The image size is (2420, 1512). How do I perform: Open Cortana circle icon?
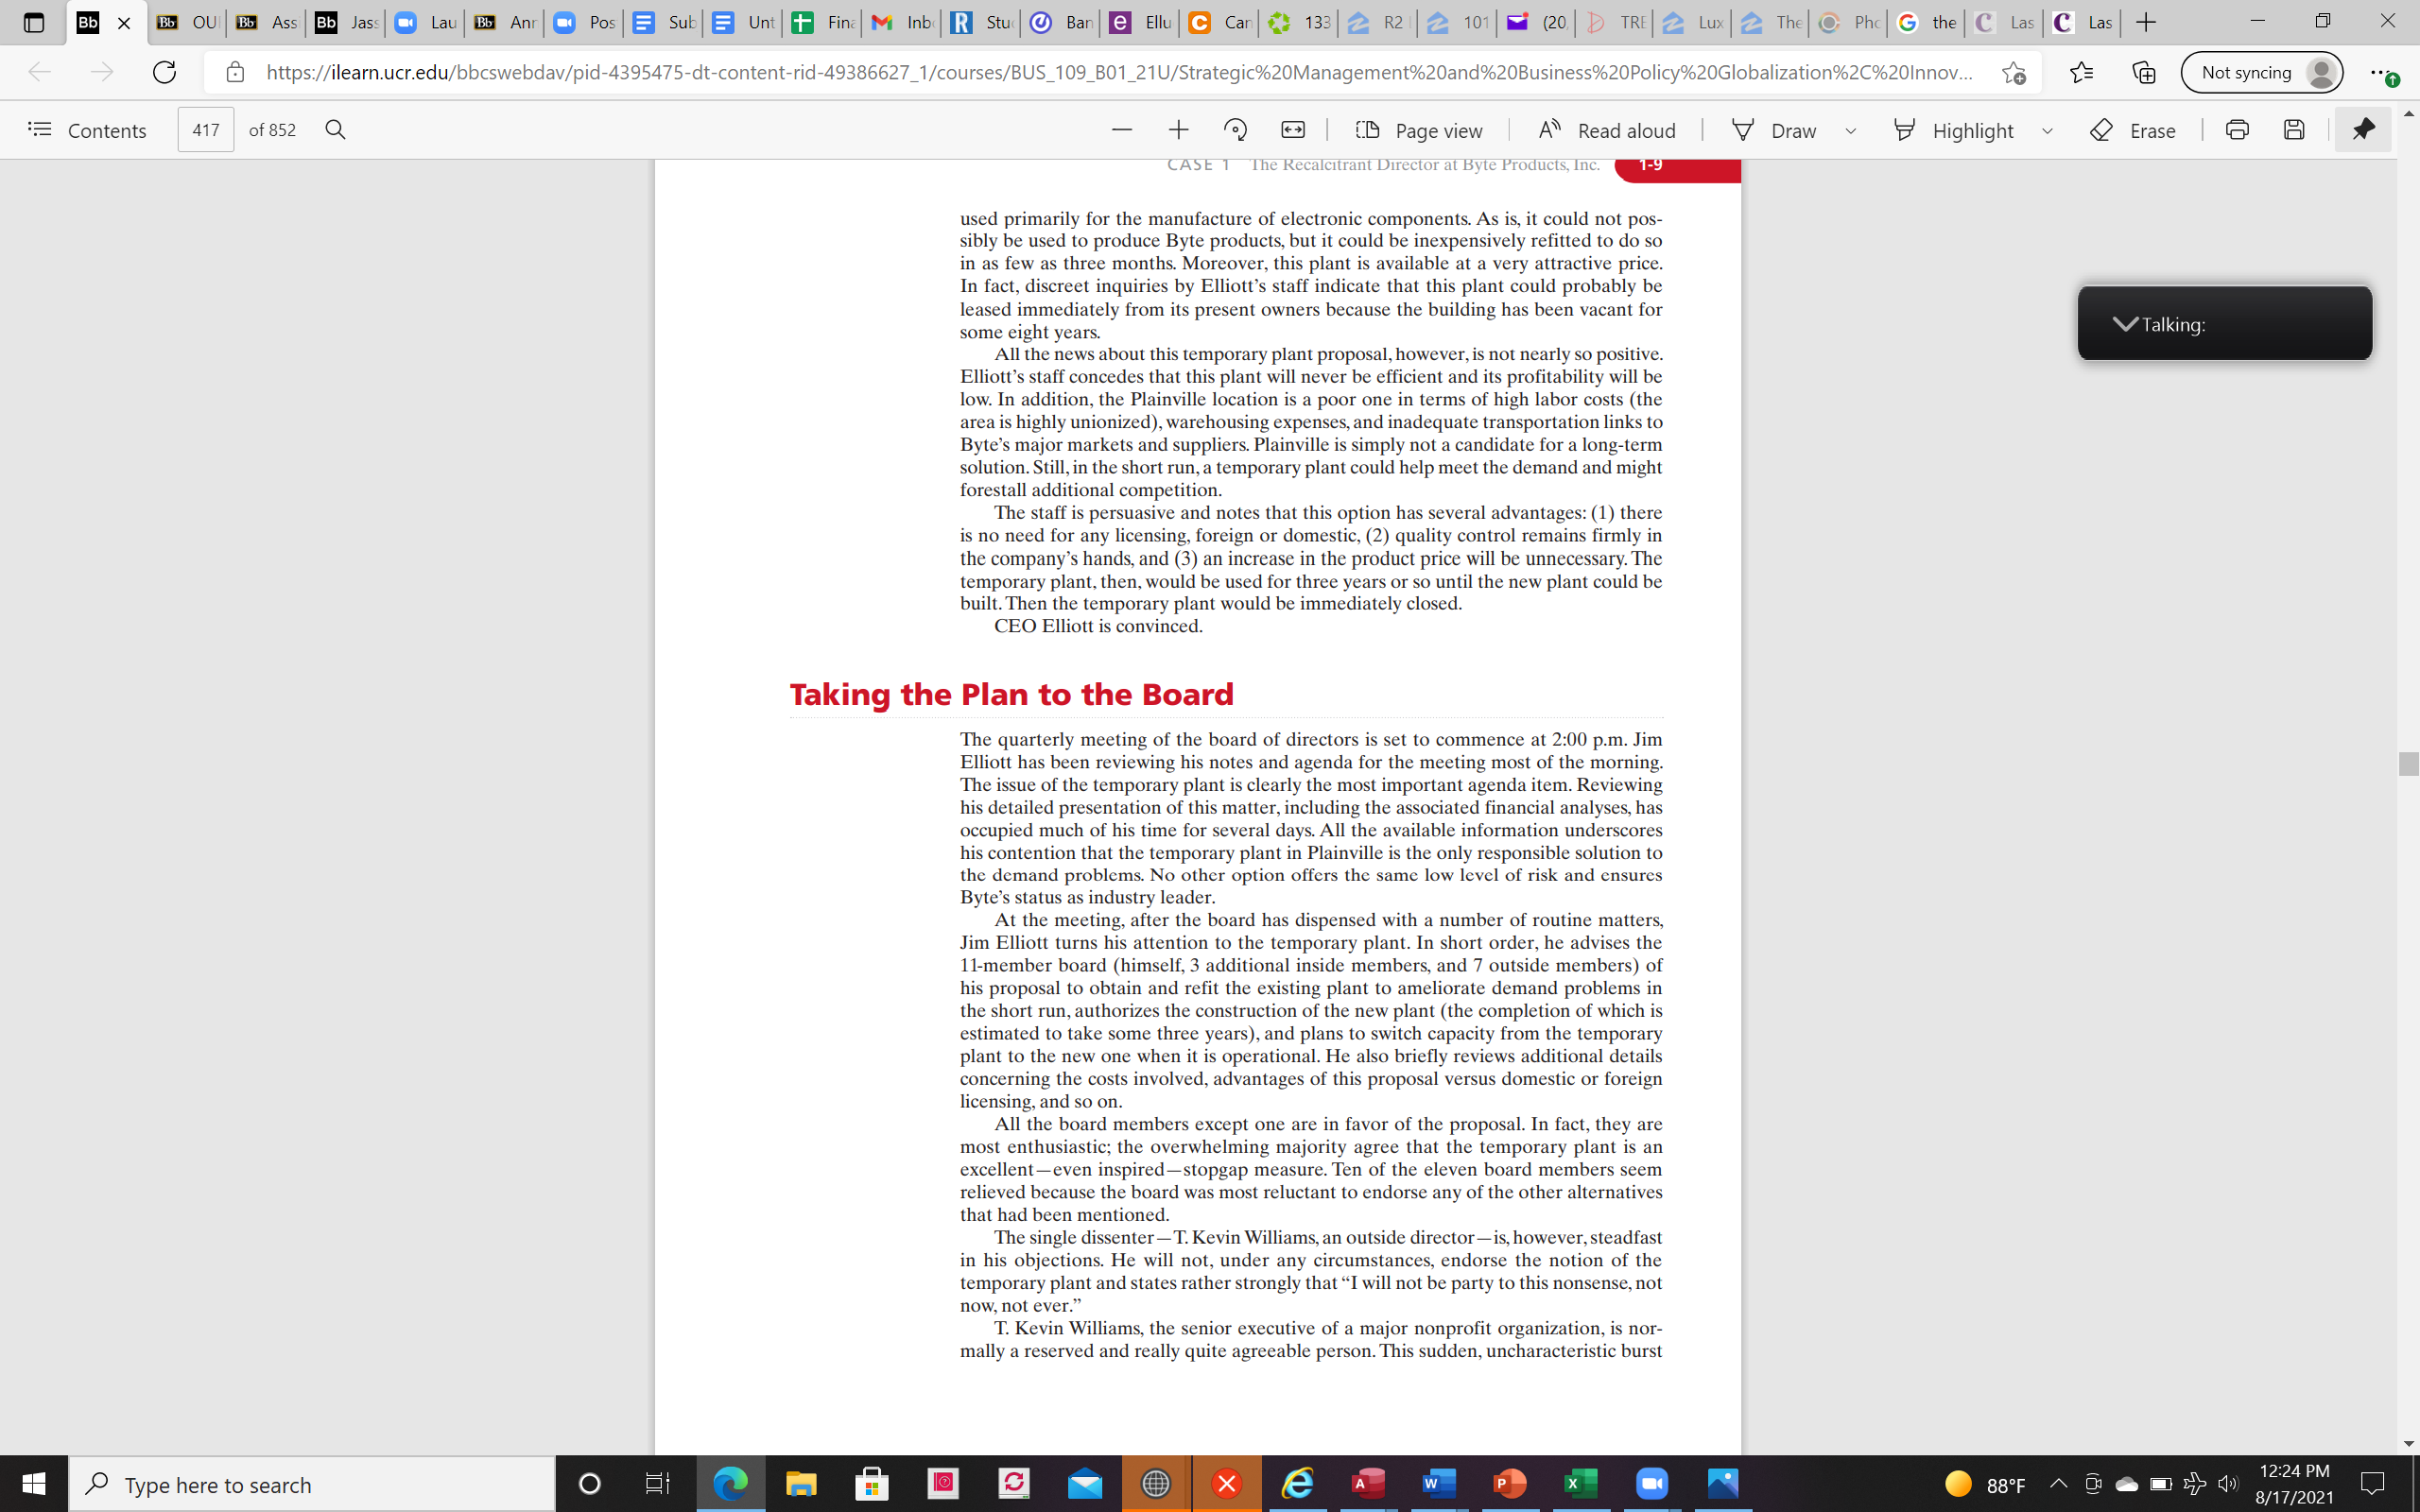tap(590, 1484)
